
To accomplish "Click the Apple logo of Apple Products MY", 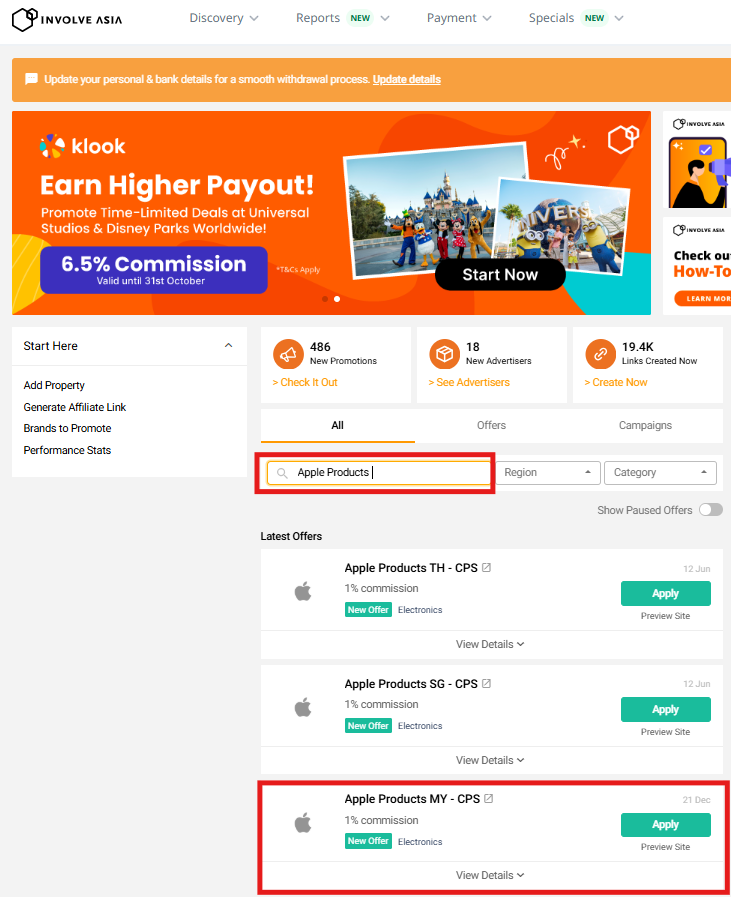I will point(303,823).
